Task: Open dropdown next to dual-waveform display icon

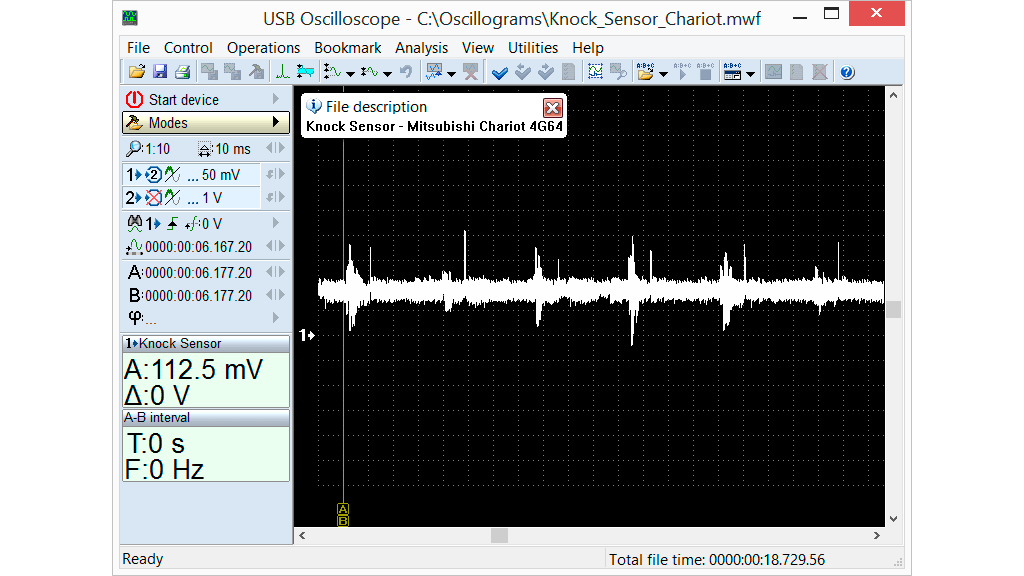Action: (x=451, y=74)
